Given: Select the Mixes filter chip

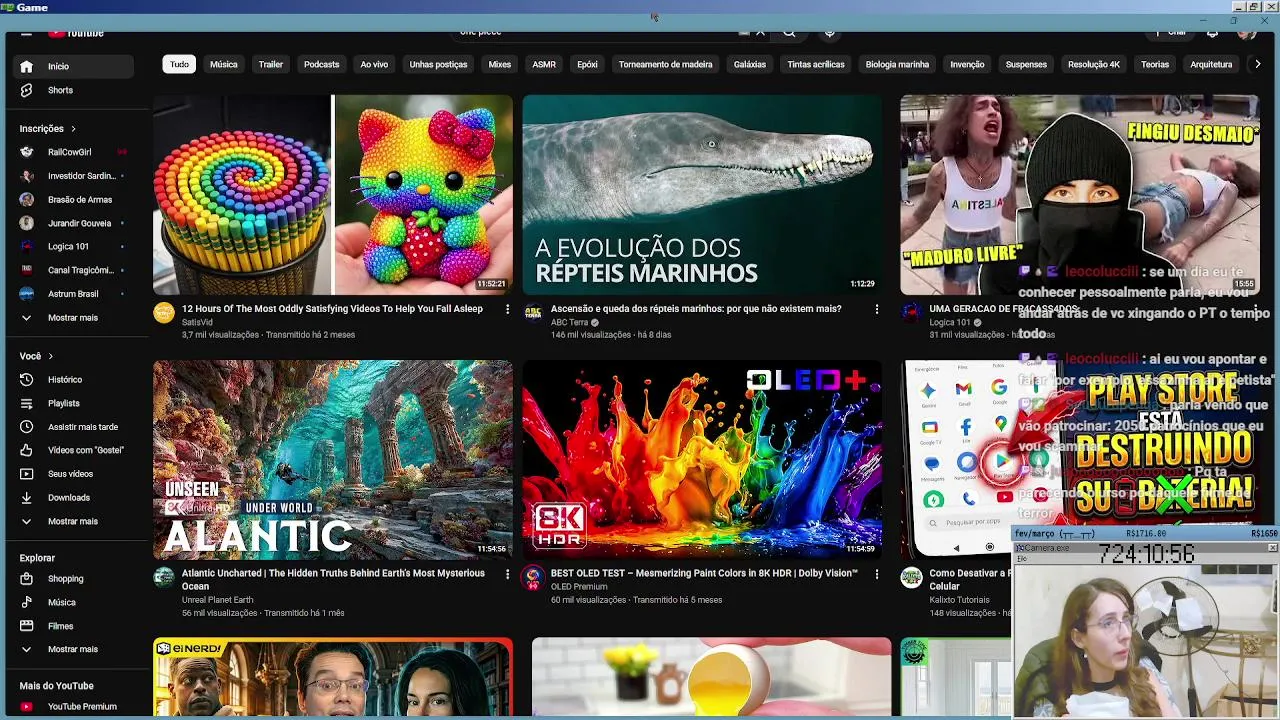Looking at the screenshot, I should (500, 64).
